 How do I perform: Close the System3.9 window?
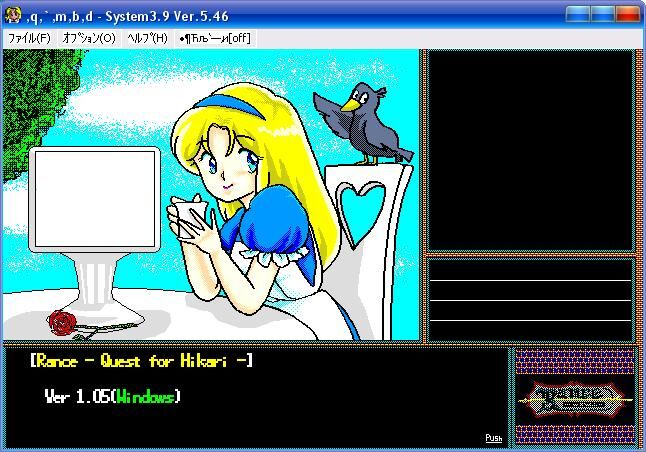[627, 14]
